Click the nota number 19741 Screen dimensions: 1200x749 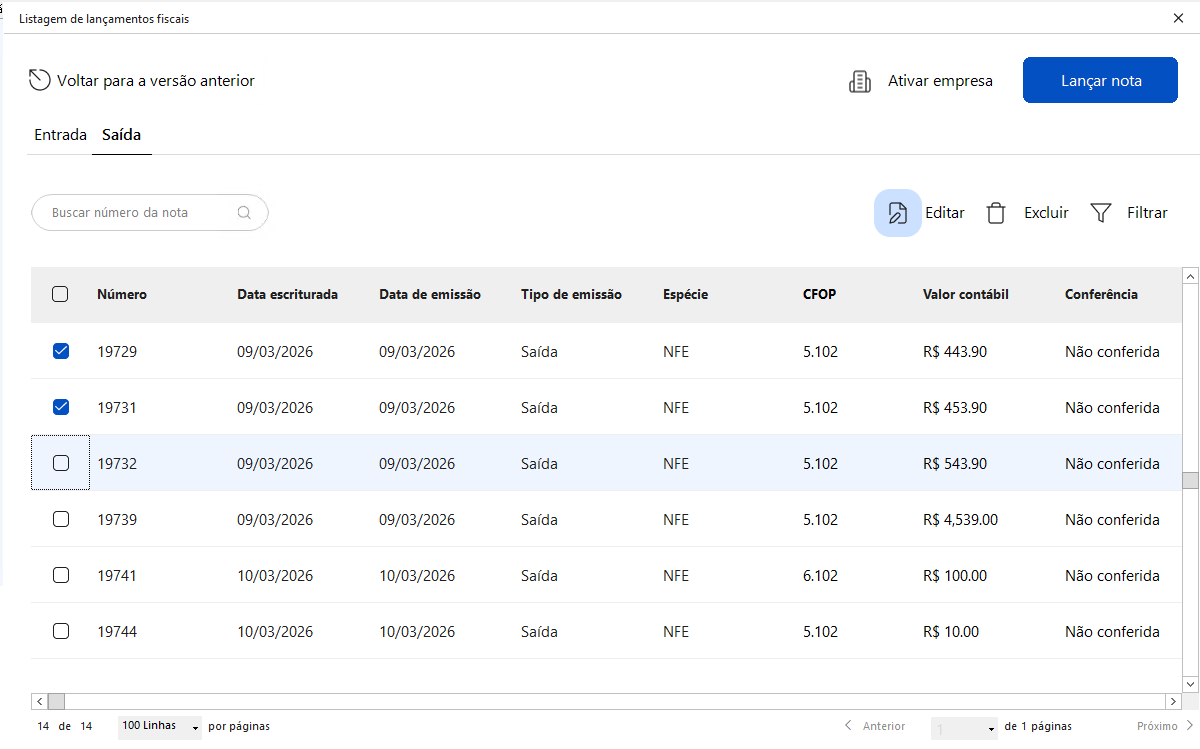(x=117, y=575)
